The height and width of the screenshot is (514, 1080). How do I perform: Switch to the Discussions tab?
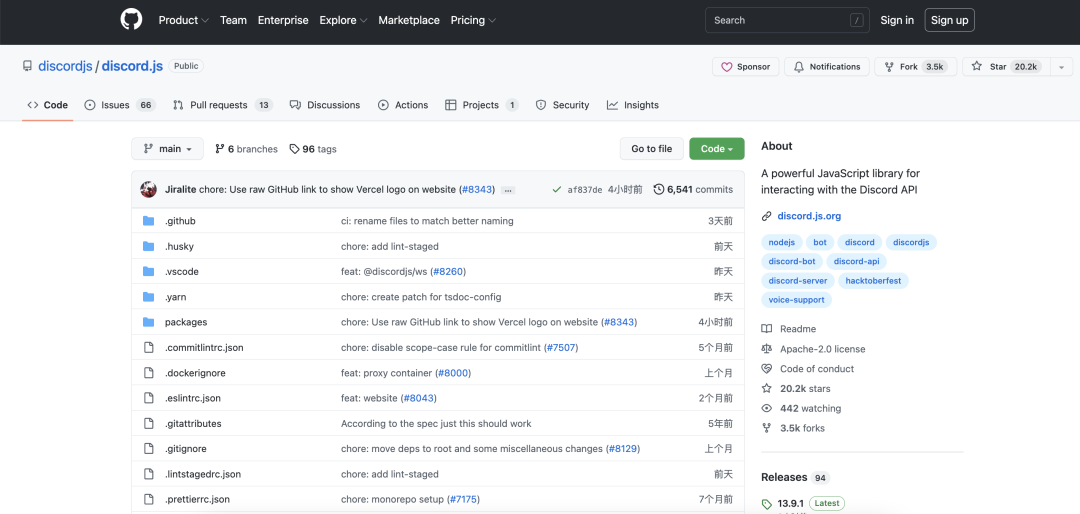click(325, 105)
